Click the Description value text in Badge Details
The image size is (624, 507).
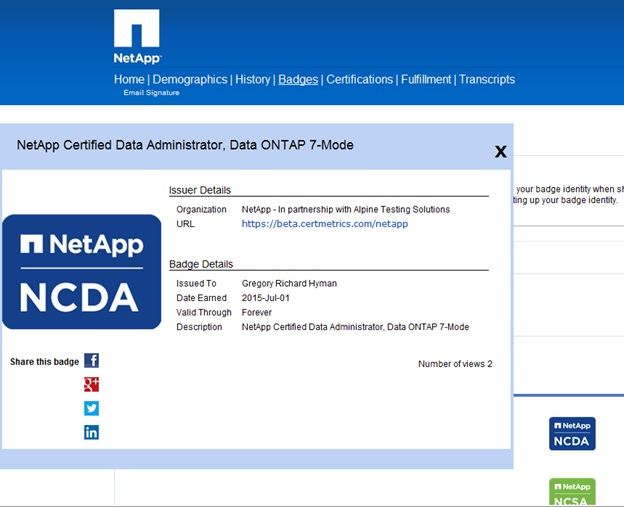coord(355,327)
